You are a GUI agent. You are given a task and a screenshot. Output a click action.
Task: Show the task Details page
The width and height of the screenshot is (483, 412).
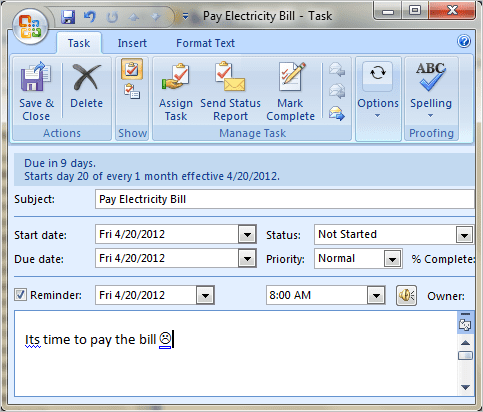click(x=132, y=92)
